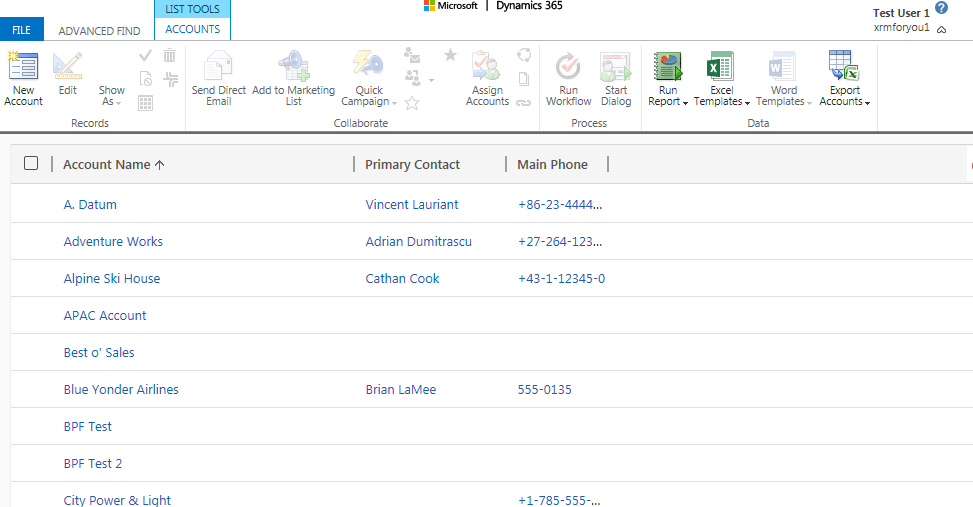Click phone number starting +86-23-4444

coord(560,204)
